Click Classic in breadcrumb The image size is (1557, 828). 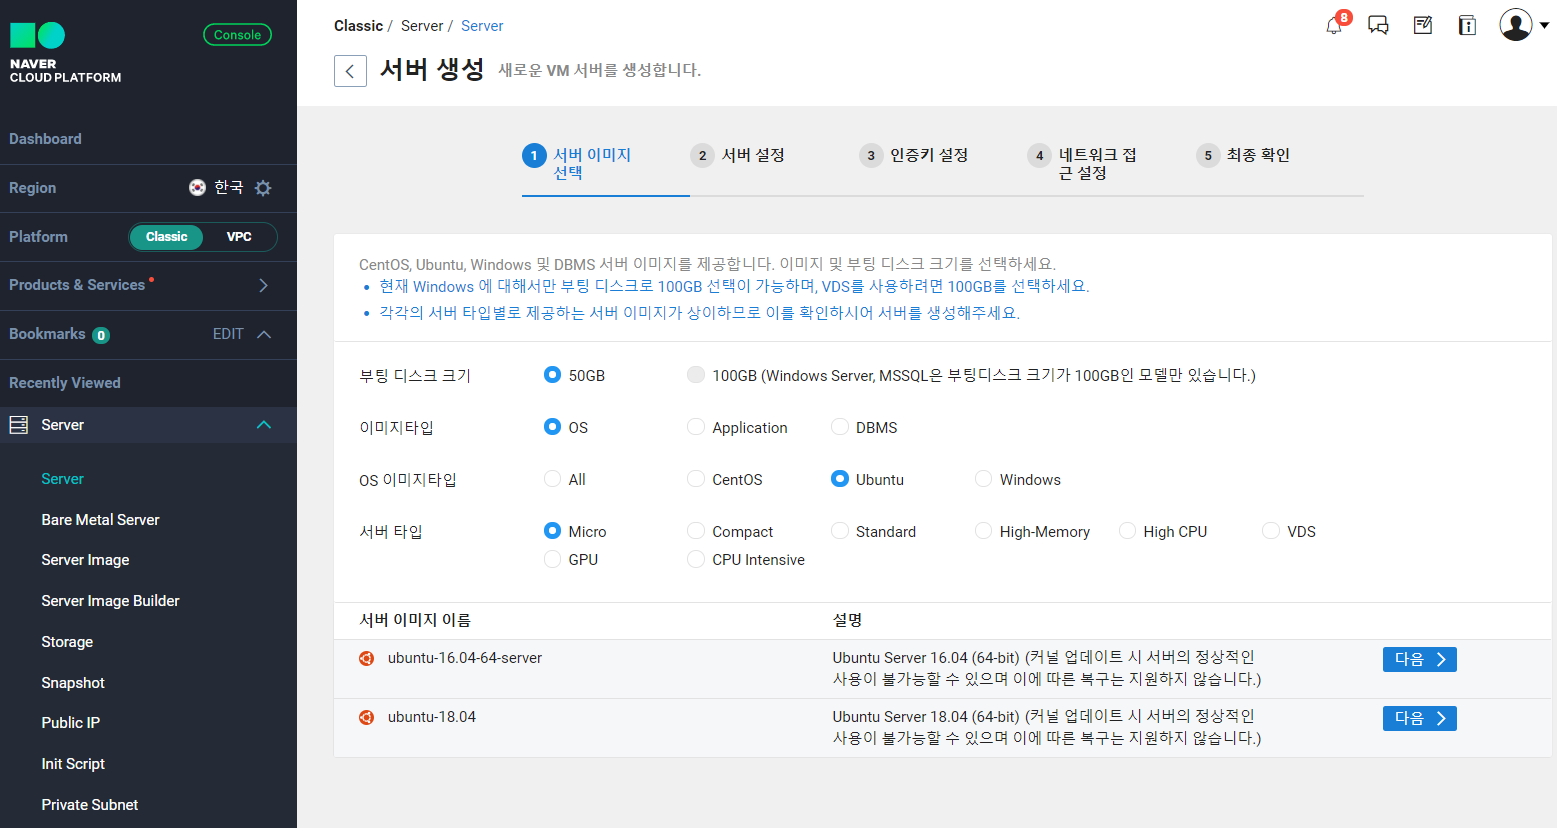pos(358,26)
